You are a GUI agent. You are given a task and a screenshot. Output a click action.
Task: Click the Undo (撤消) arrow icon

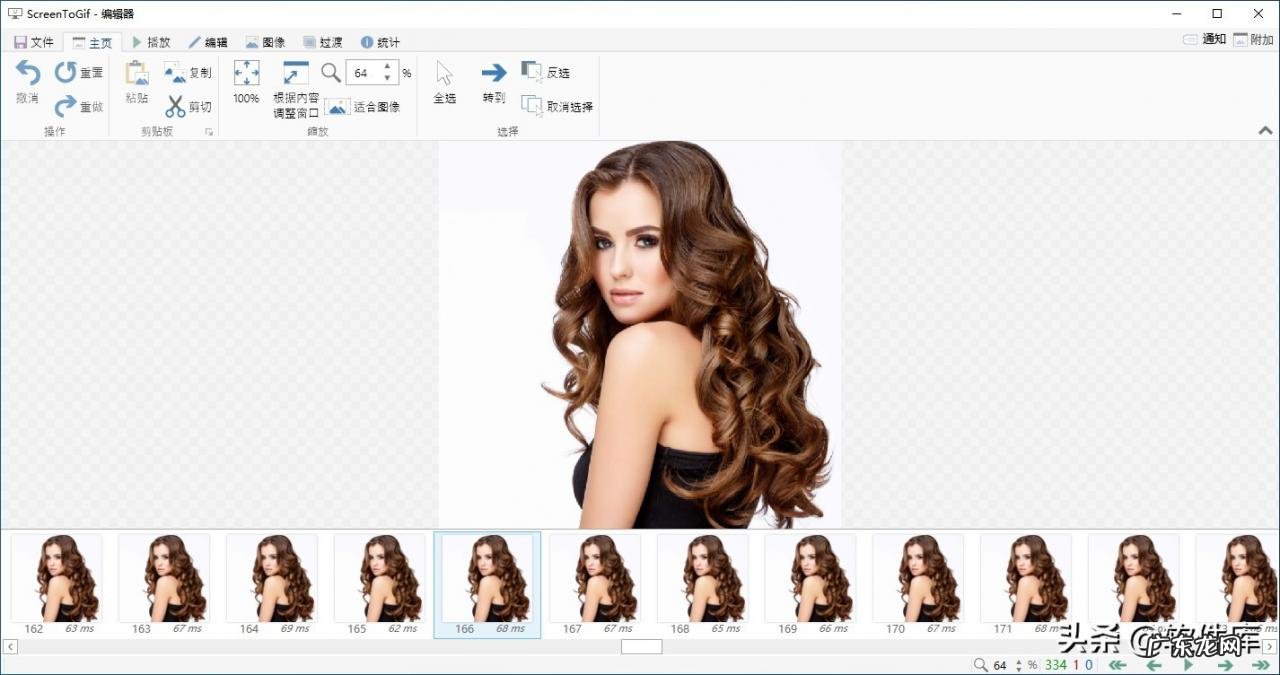(28, 73)
